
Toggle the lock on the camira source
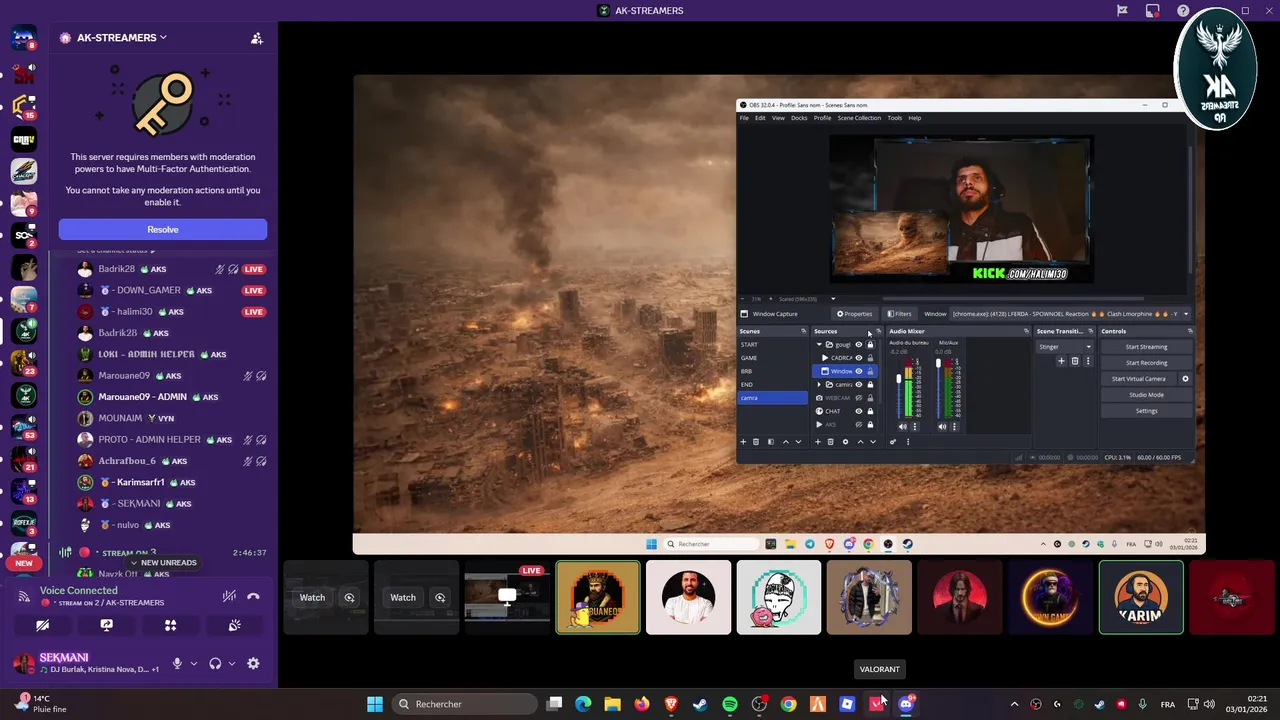pyautogui.click(x=870, y=384)
